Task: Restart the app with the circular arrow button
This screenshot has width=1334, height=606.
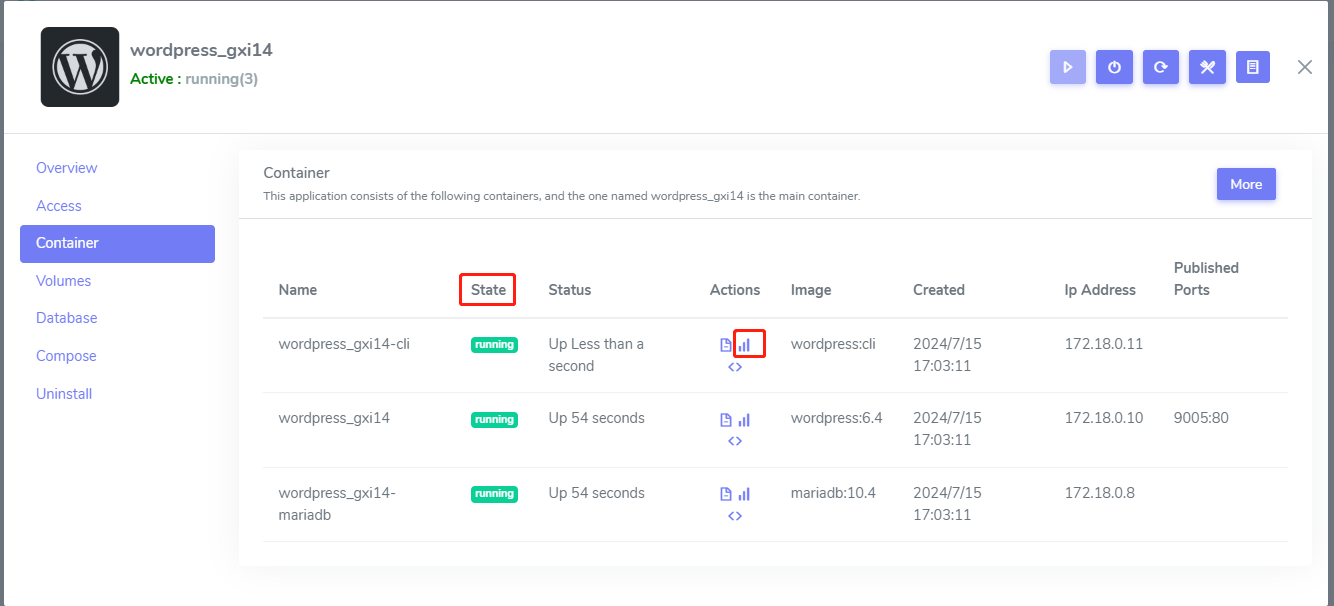Action: click(1160, 67)
